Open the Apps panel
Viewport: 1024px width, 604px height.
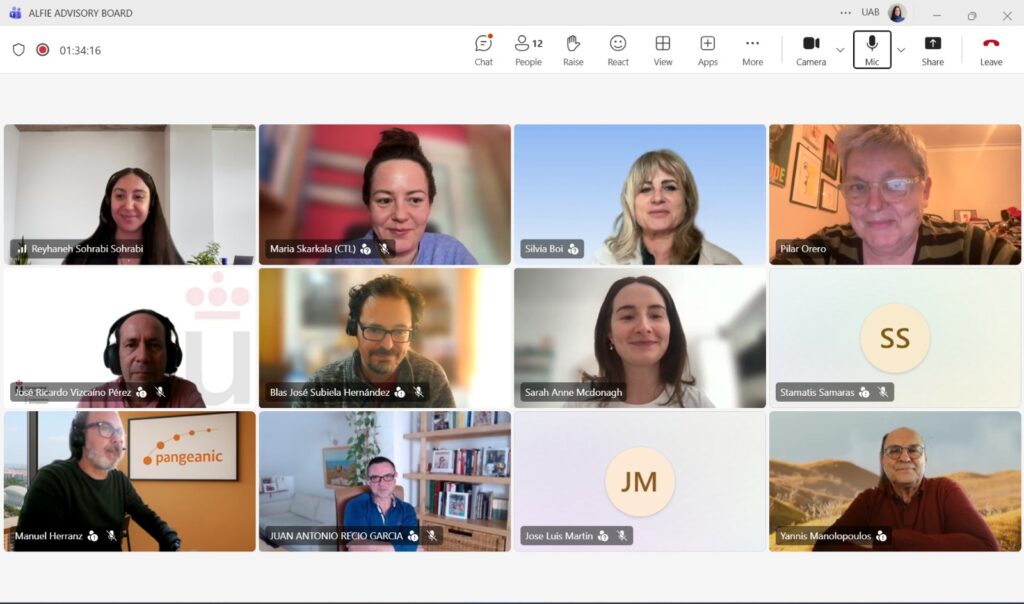(x=707, y=49)
